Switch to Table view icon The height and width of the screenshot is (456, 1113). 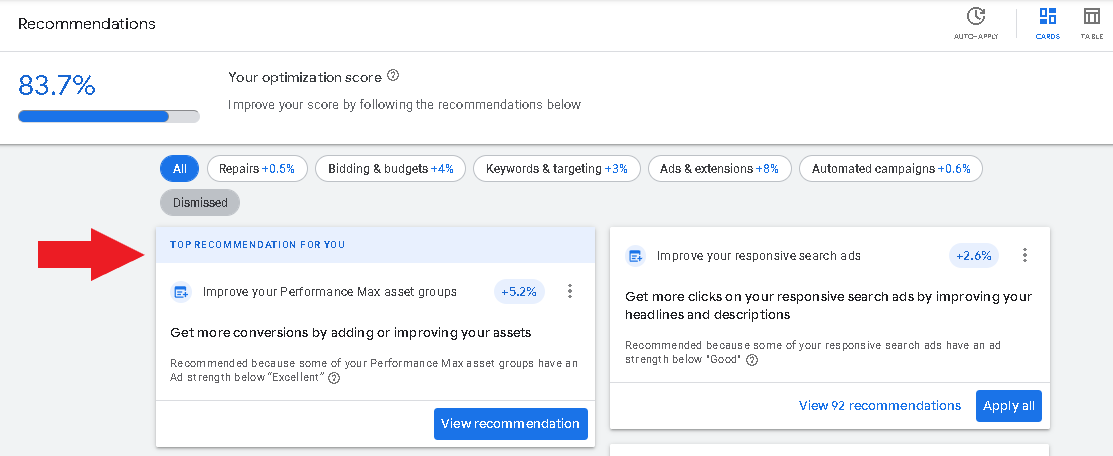1092,16
